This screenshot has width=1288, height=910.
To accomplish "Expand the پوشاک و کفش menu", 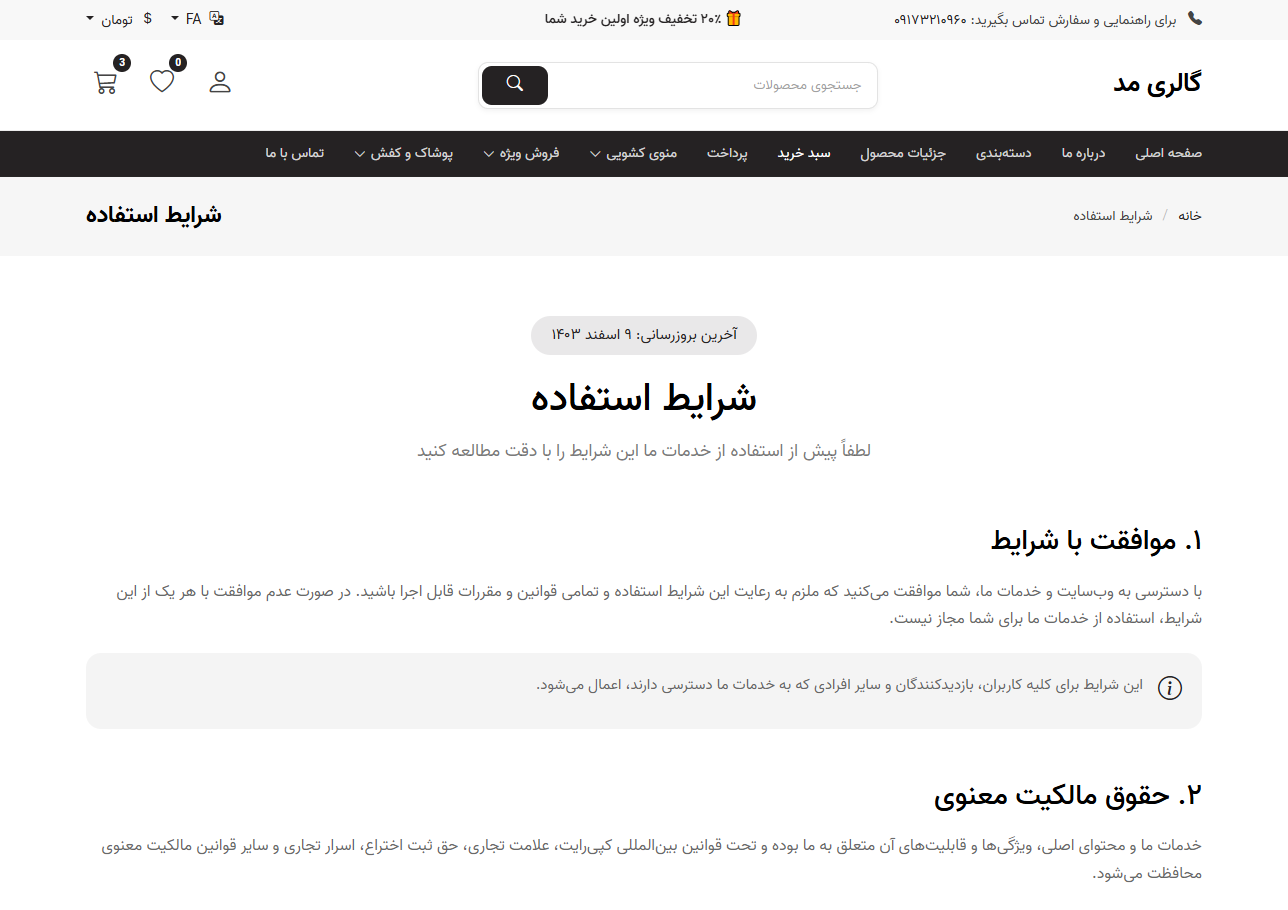I will 404,153.
